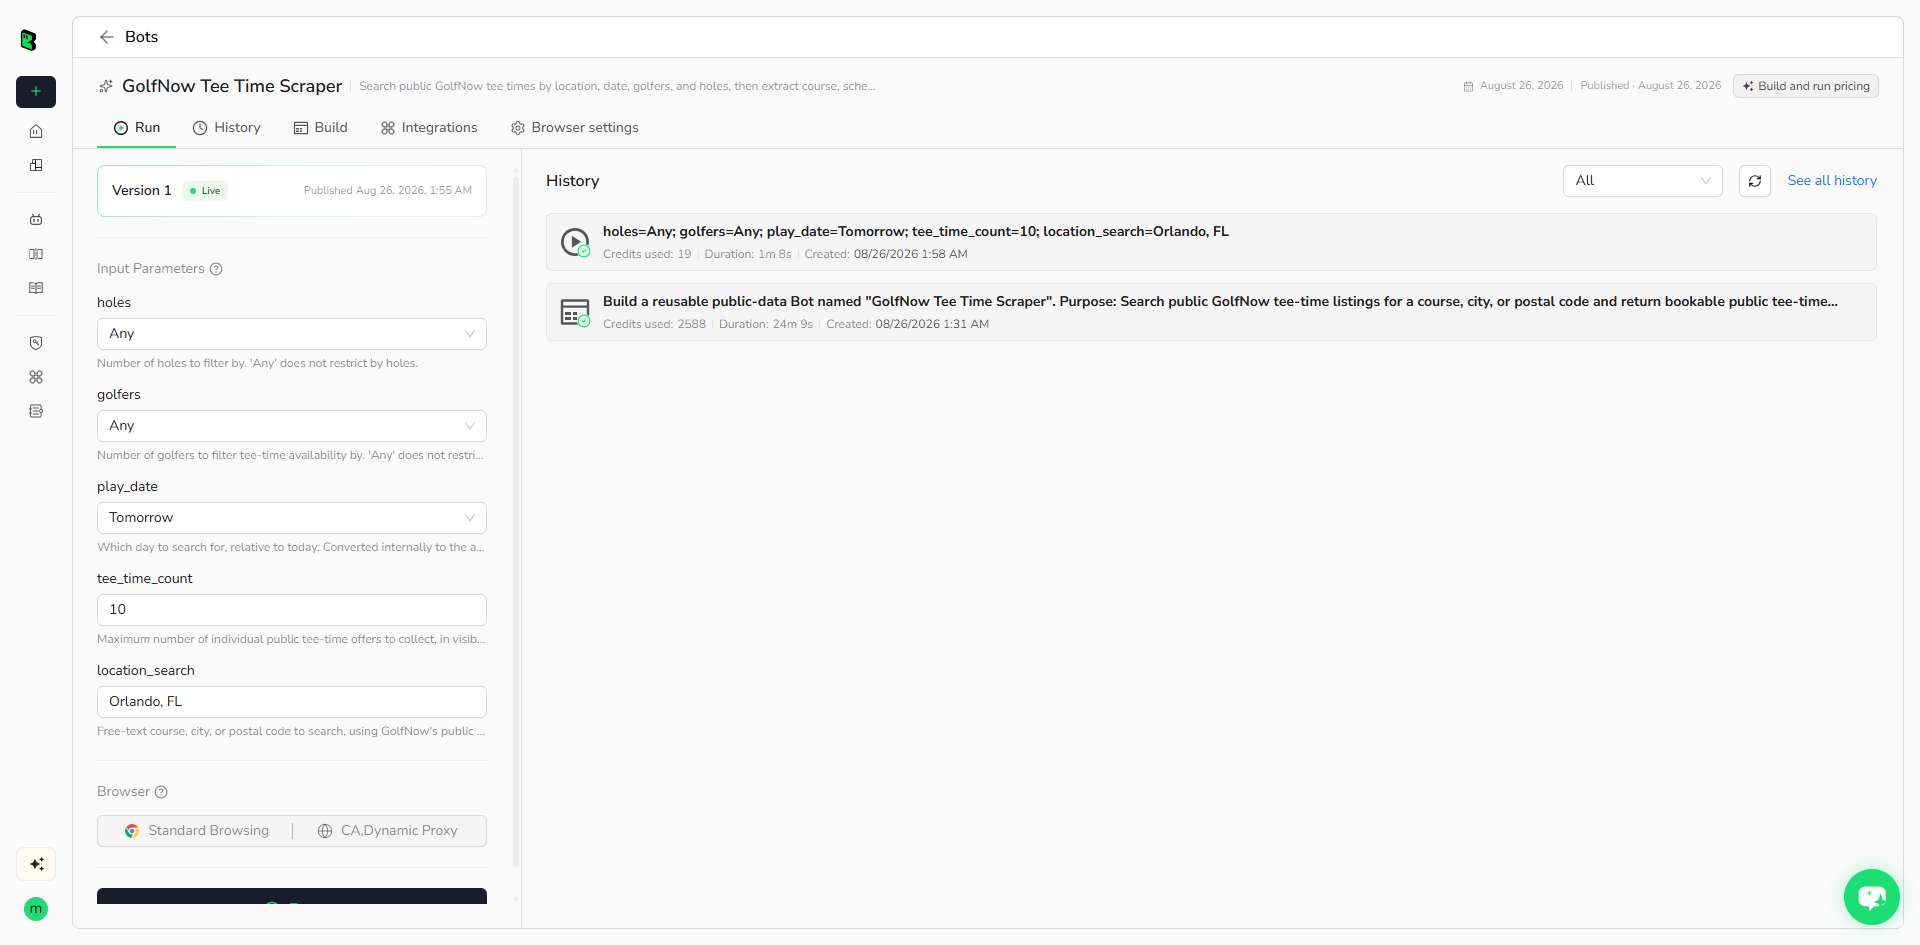The height and width of the screenshot is (945, 1920).
Task: Click the Live status badge
Action: click(x=205, y=191)
